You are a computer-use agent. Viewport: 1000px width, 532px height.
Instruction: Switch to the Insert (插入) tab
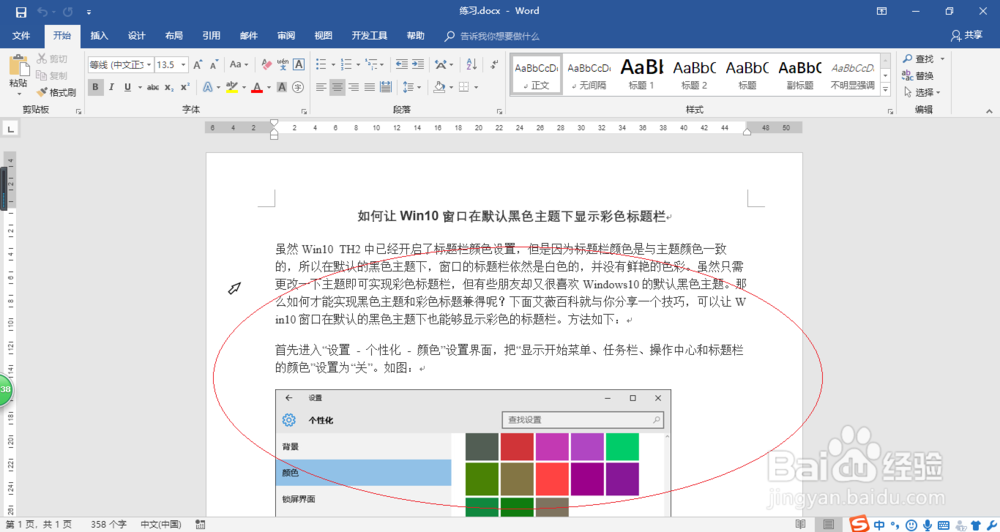coord(99,36)
